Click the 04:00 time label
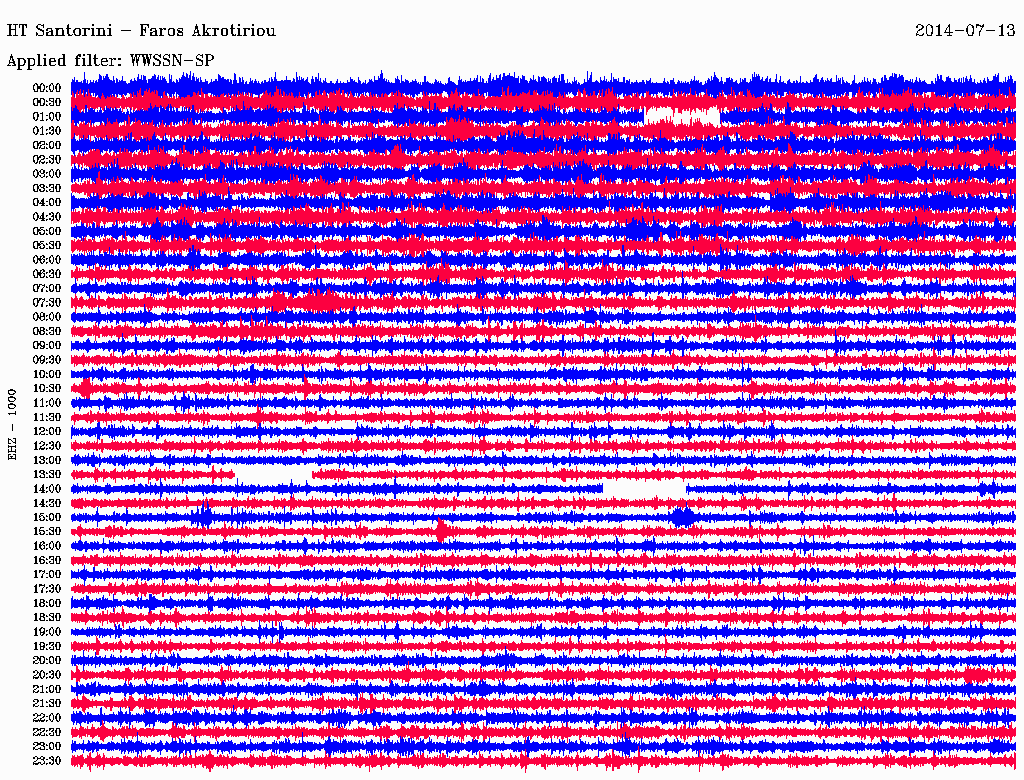 46,203
